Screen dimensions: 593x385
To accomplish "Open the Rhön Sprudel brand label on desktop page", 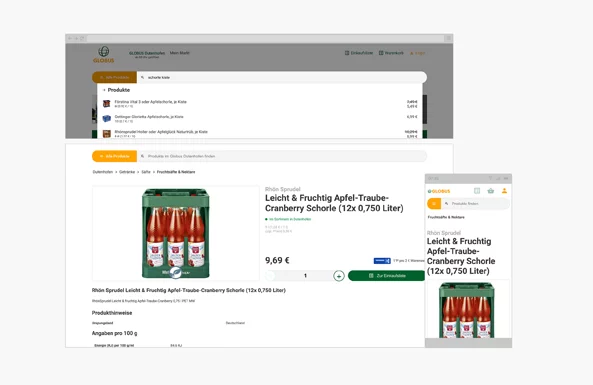I will pyautogui.click(x=283, y=189).
